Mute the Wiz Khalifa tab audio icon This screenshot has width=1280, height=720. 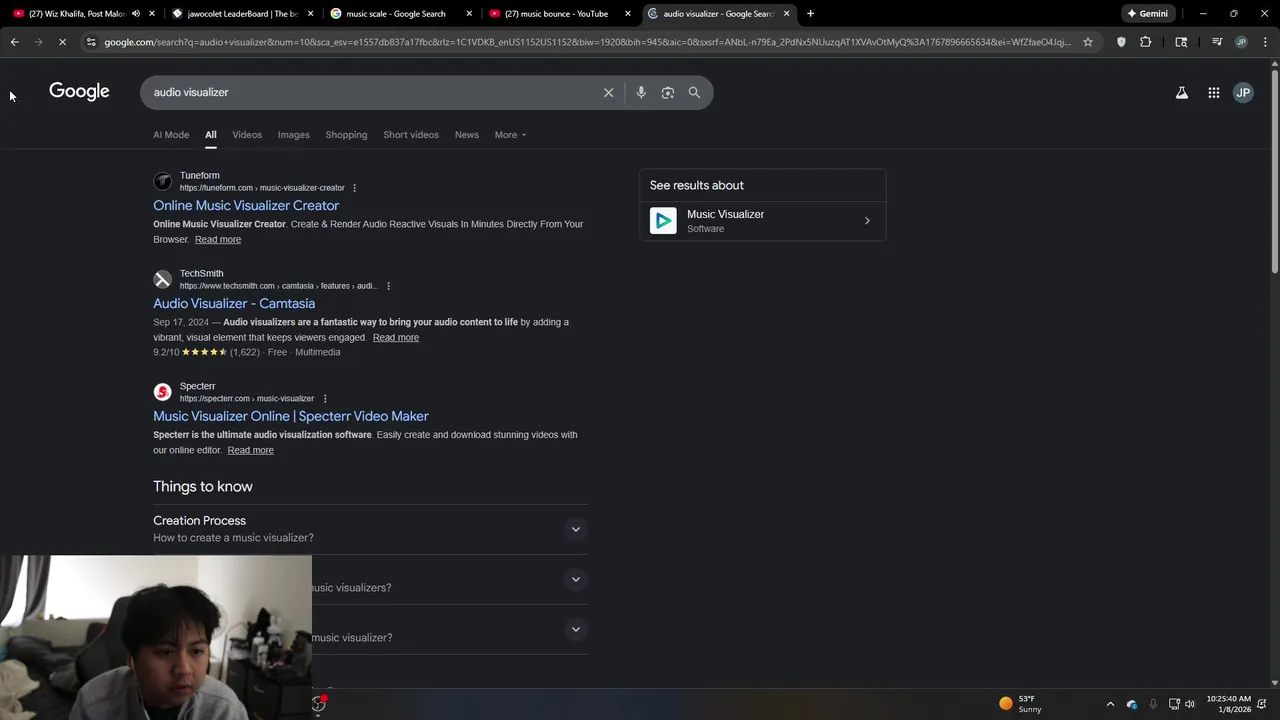click(x=136, y=14)
